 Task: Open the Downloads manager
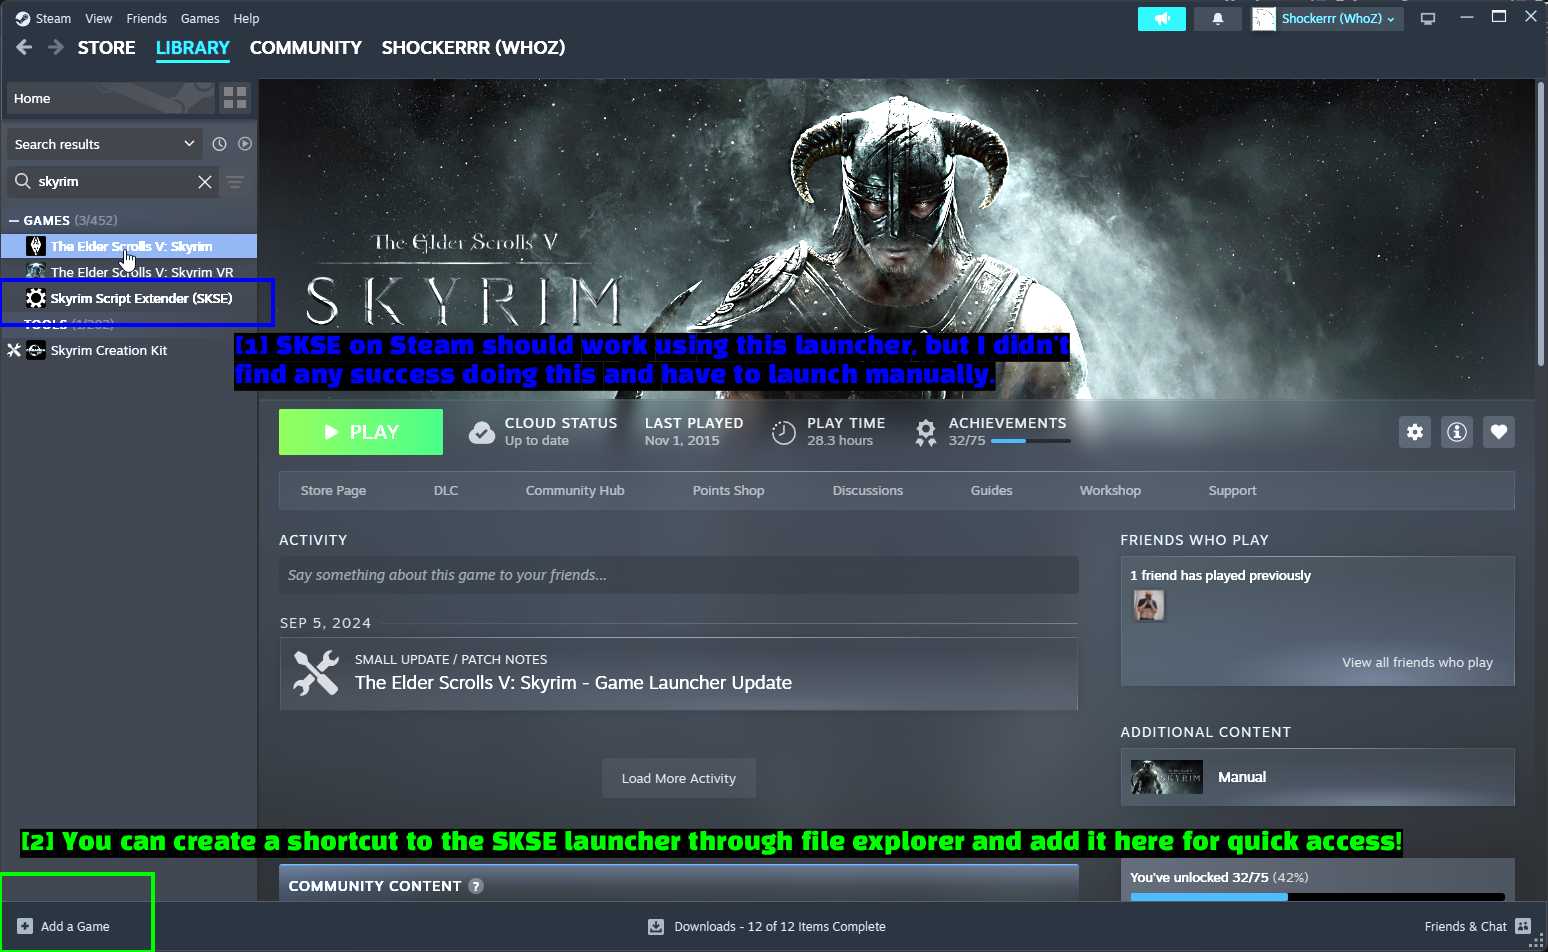(766, 927)
